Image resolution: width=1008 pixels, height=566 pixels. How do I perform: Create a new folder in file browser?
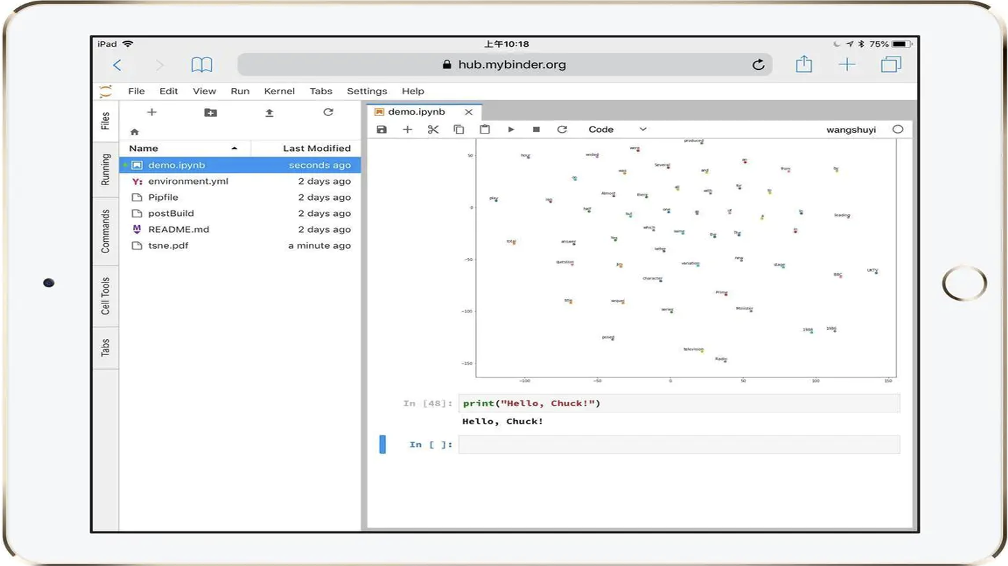tap(210, 113)
